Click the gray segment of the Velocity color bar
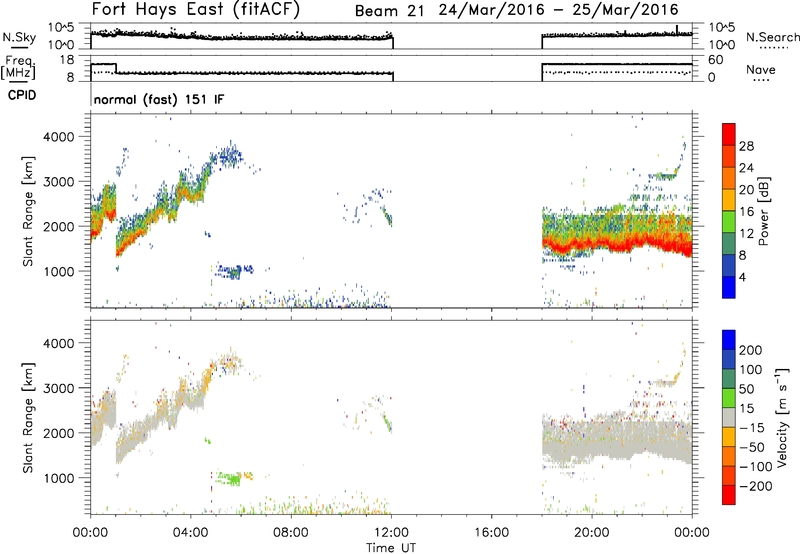This screenshot has width=800, height=554. coord(729,417)
